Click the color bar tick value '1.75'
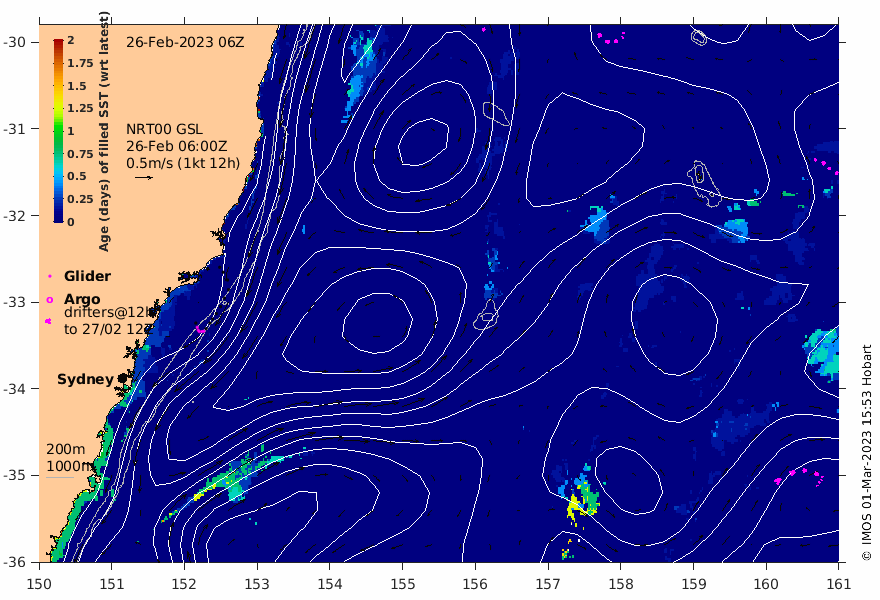The image size is (880, 600). click(x=80, y=63)
